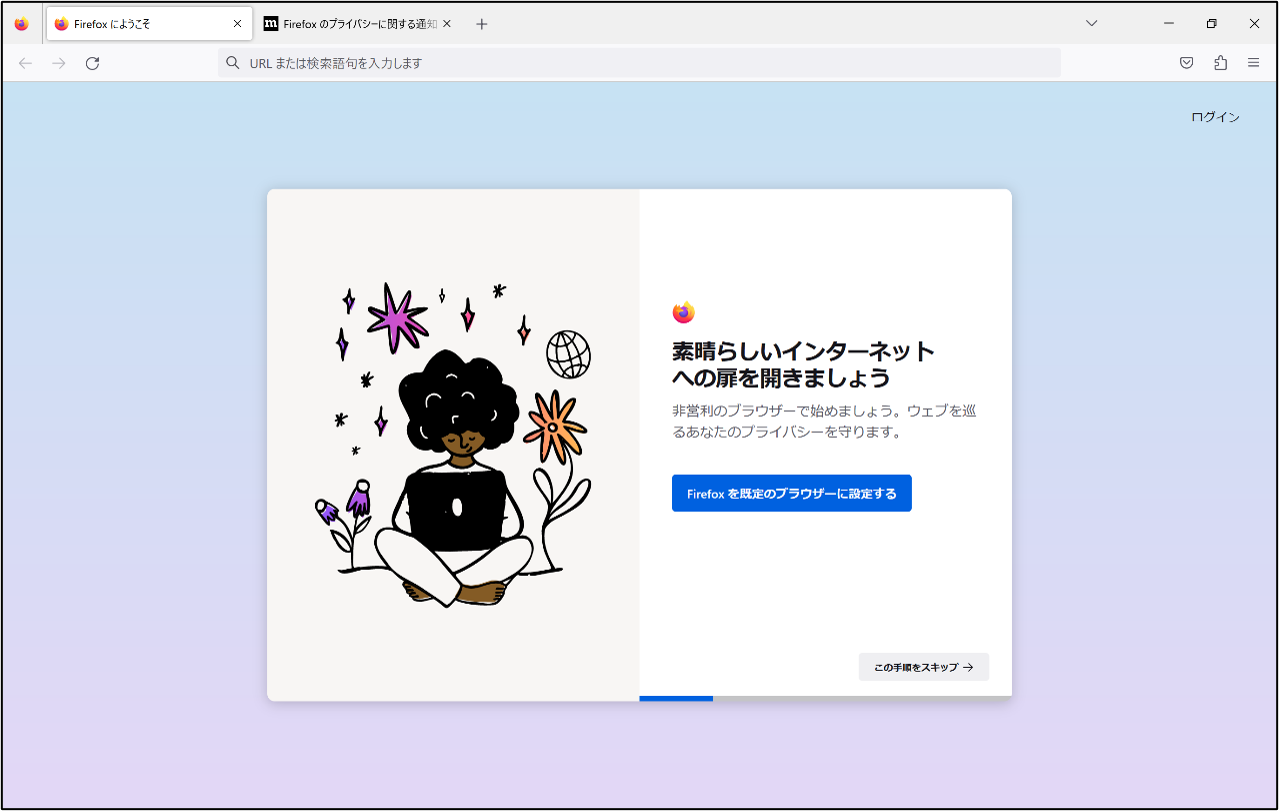Image resolution: width=1279 pixels, height=811 pixels.
Task: Expand the list all tabs chevron
Action: [1092, 23]
